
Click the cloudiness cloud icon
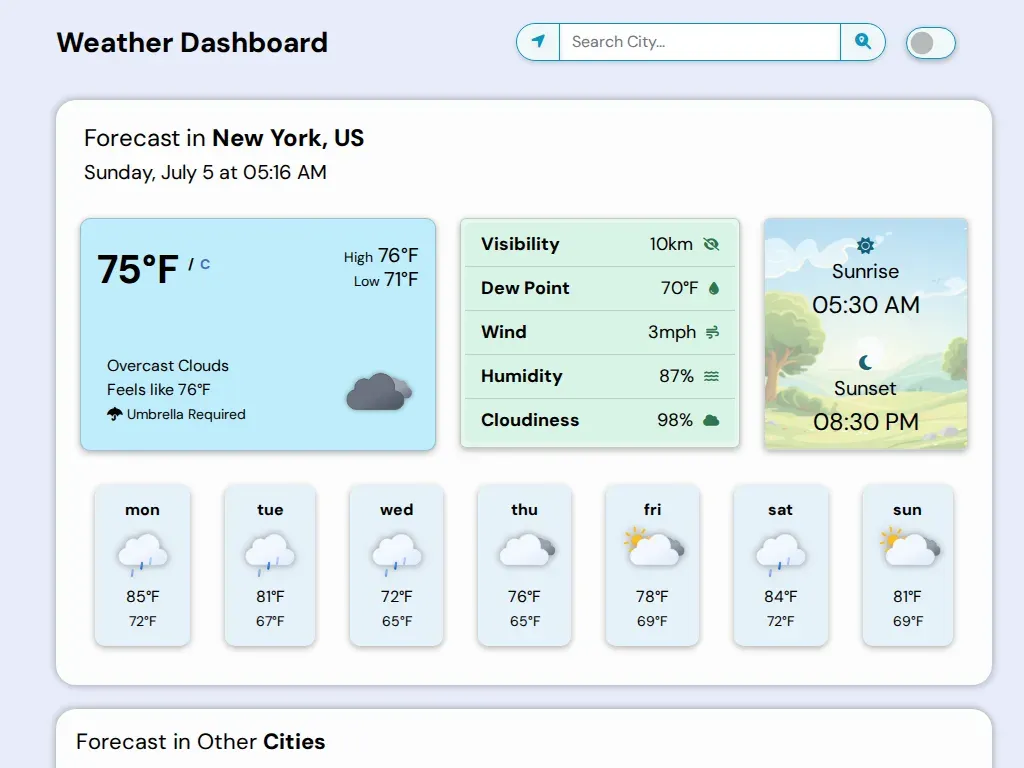[711, 420]
